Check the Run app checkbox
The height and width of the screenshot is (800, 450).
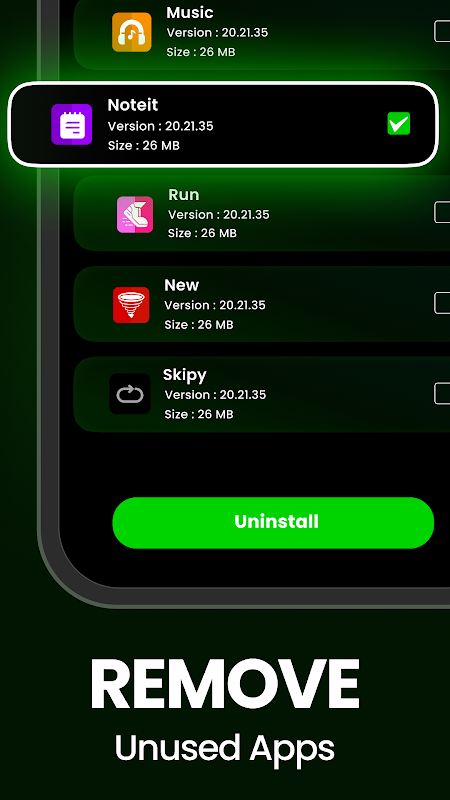442,212
